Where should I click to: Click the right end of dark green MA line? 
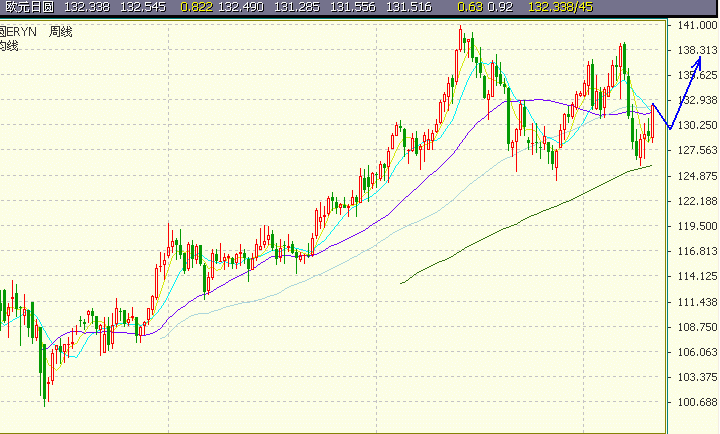pyautogui.click(x=651, y=166)
